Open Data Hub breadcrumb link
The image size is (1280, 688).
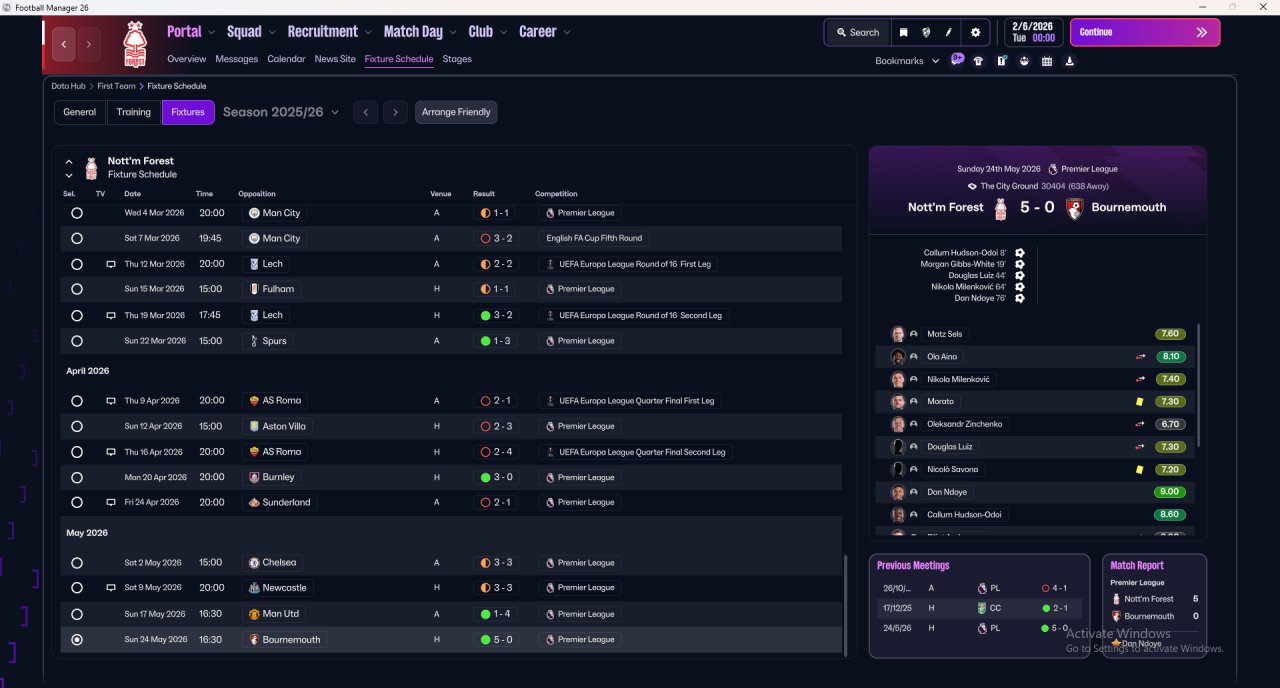tap(69, 86)
